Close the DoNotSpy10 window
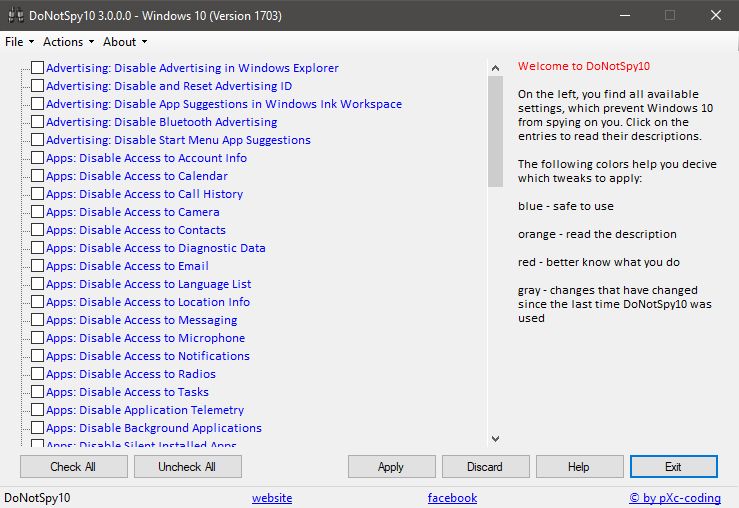Screen dimensions: 739x508 click(x=715, y=15)
